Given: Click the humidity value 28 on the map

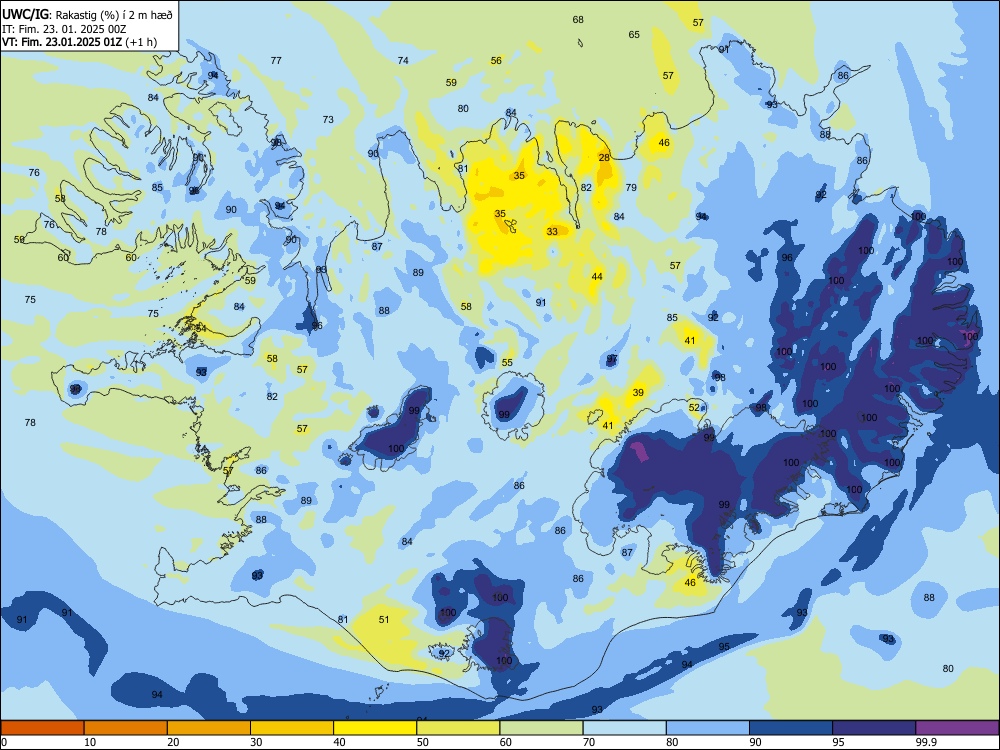Looking at the screenshot, I should click(604, 158).
